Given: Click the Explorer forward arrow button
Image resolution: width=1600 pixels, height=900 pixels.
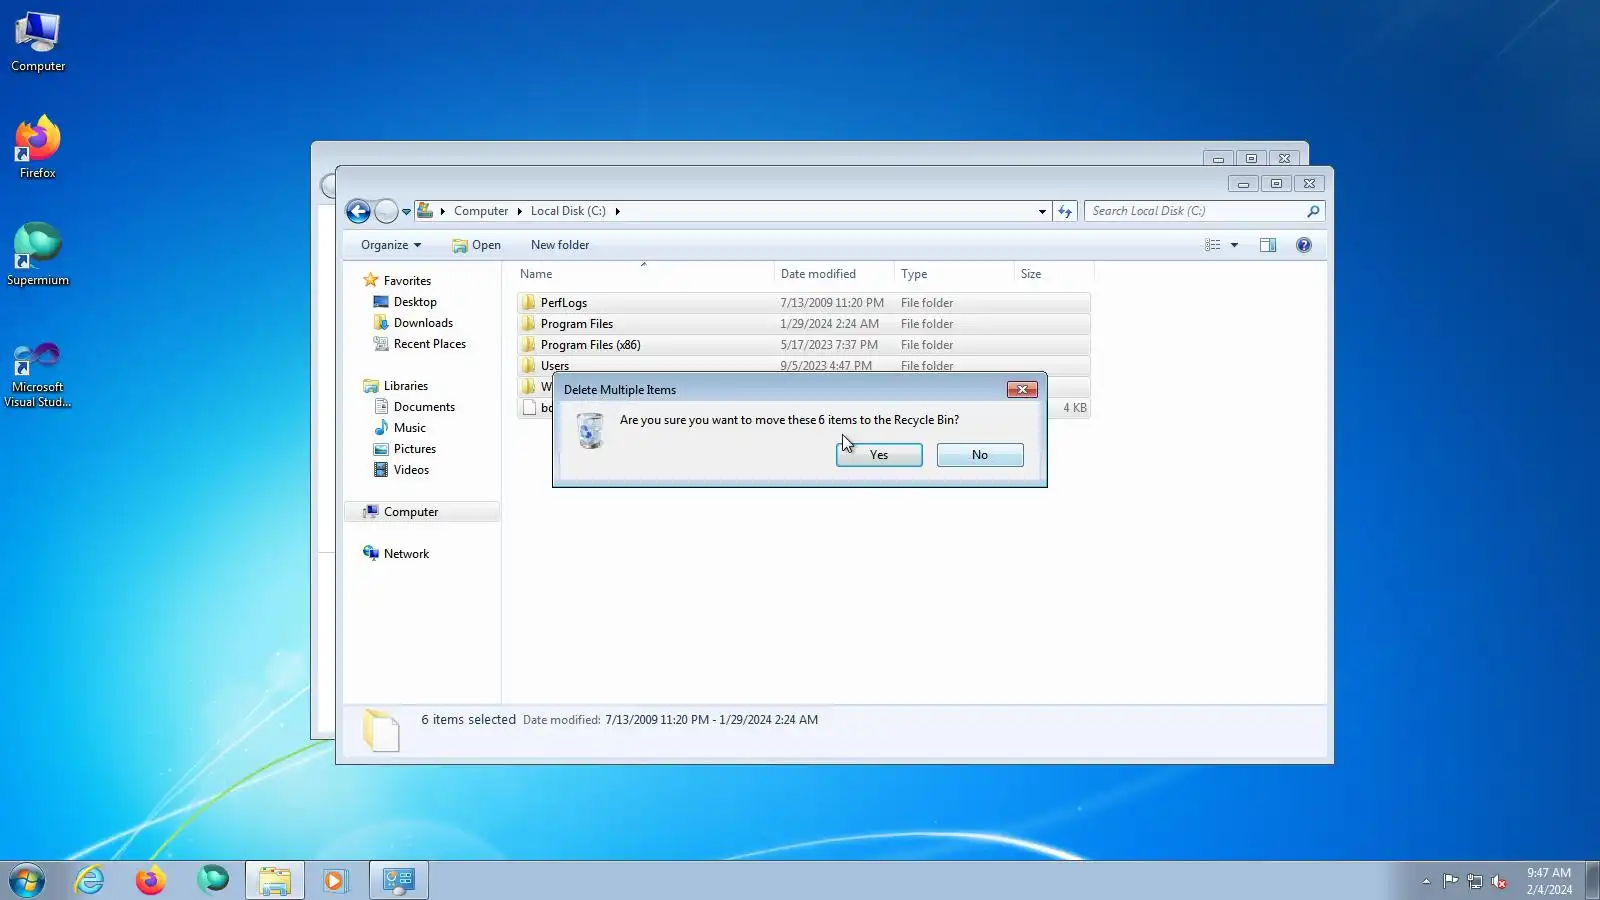Looking at the screenshot, I should tap(386, 211).
